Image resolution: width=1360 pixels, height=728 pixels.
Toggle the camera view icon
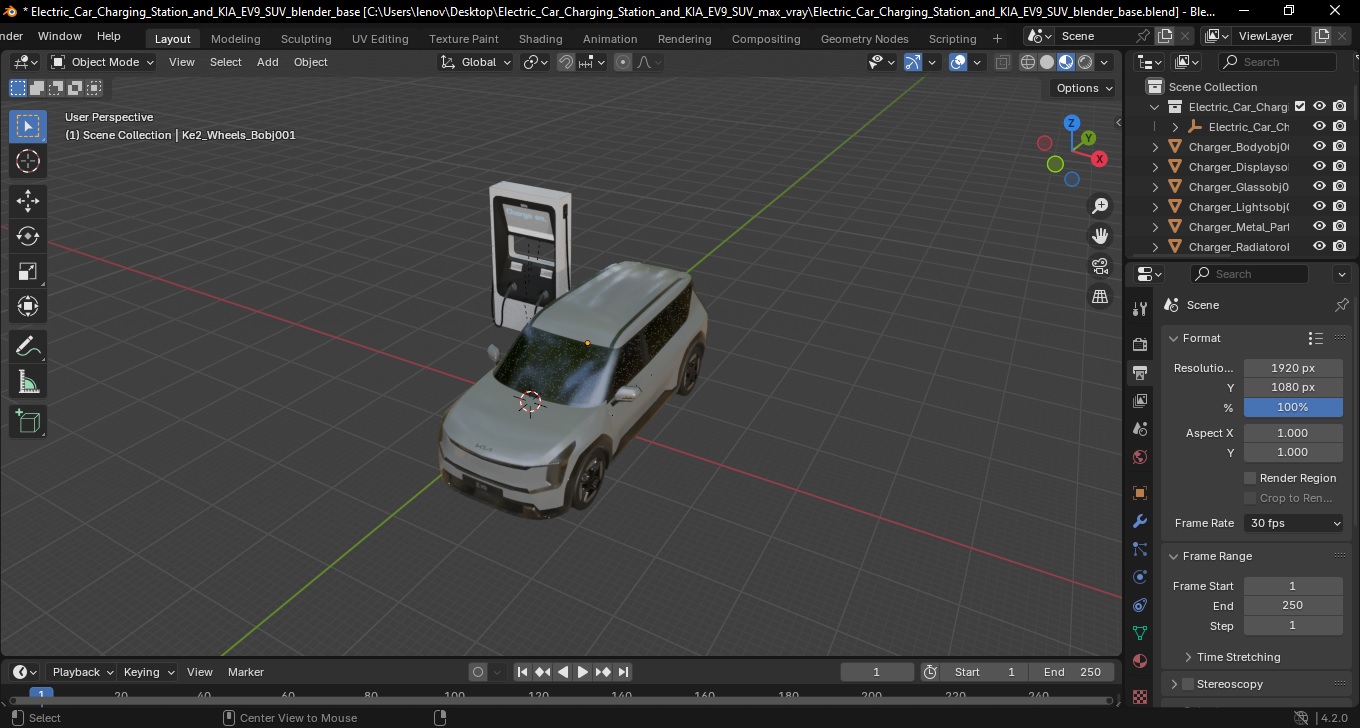point(1100,266)
